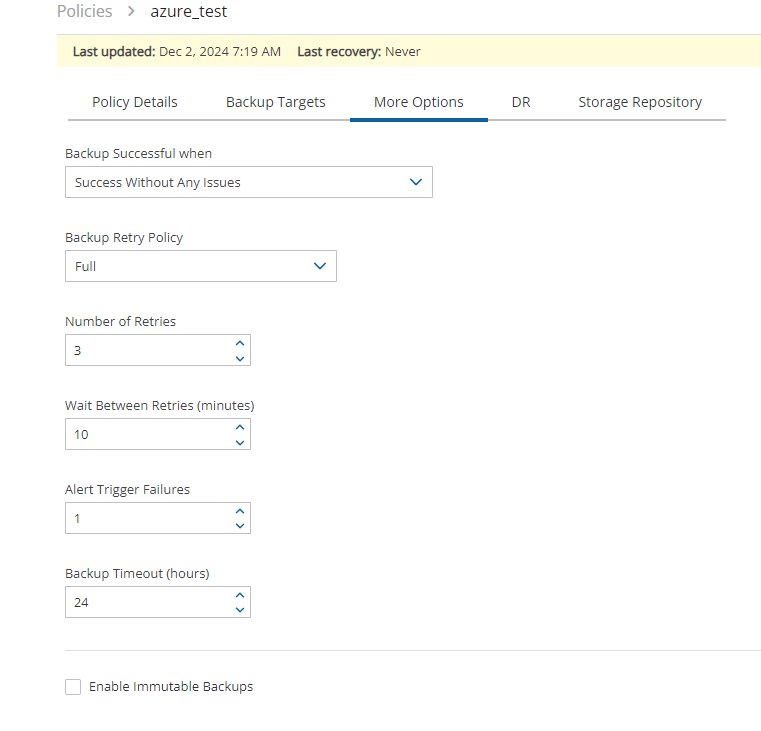Open the Backup Successful when dropdown
The height and width of the screenshot is (731, 761).
tap(248, 182)
